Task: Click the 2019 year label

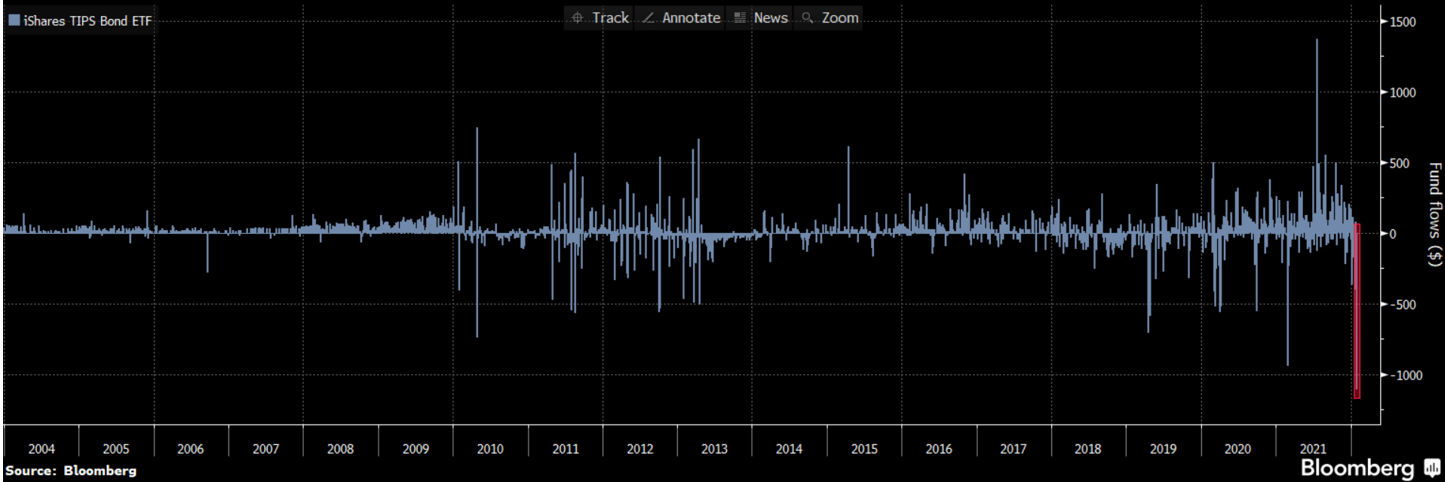Action: (x=1164, y=449)
